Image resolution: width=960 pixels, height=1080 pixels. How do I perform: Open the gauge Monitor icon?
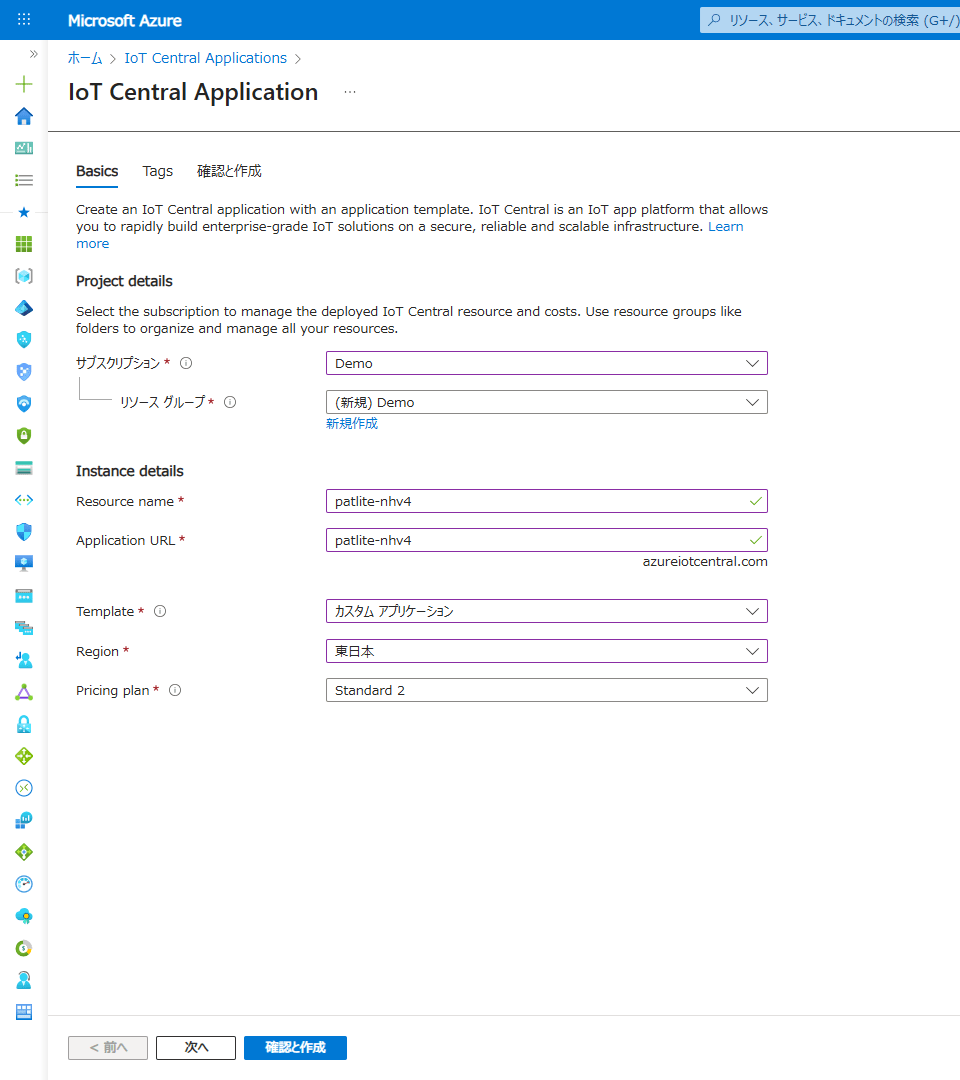pyautogui.click(x=24, y=884)
